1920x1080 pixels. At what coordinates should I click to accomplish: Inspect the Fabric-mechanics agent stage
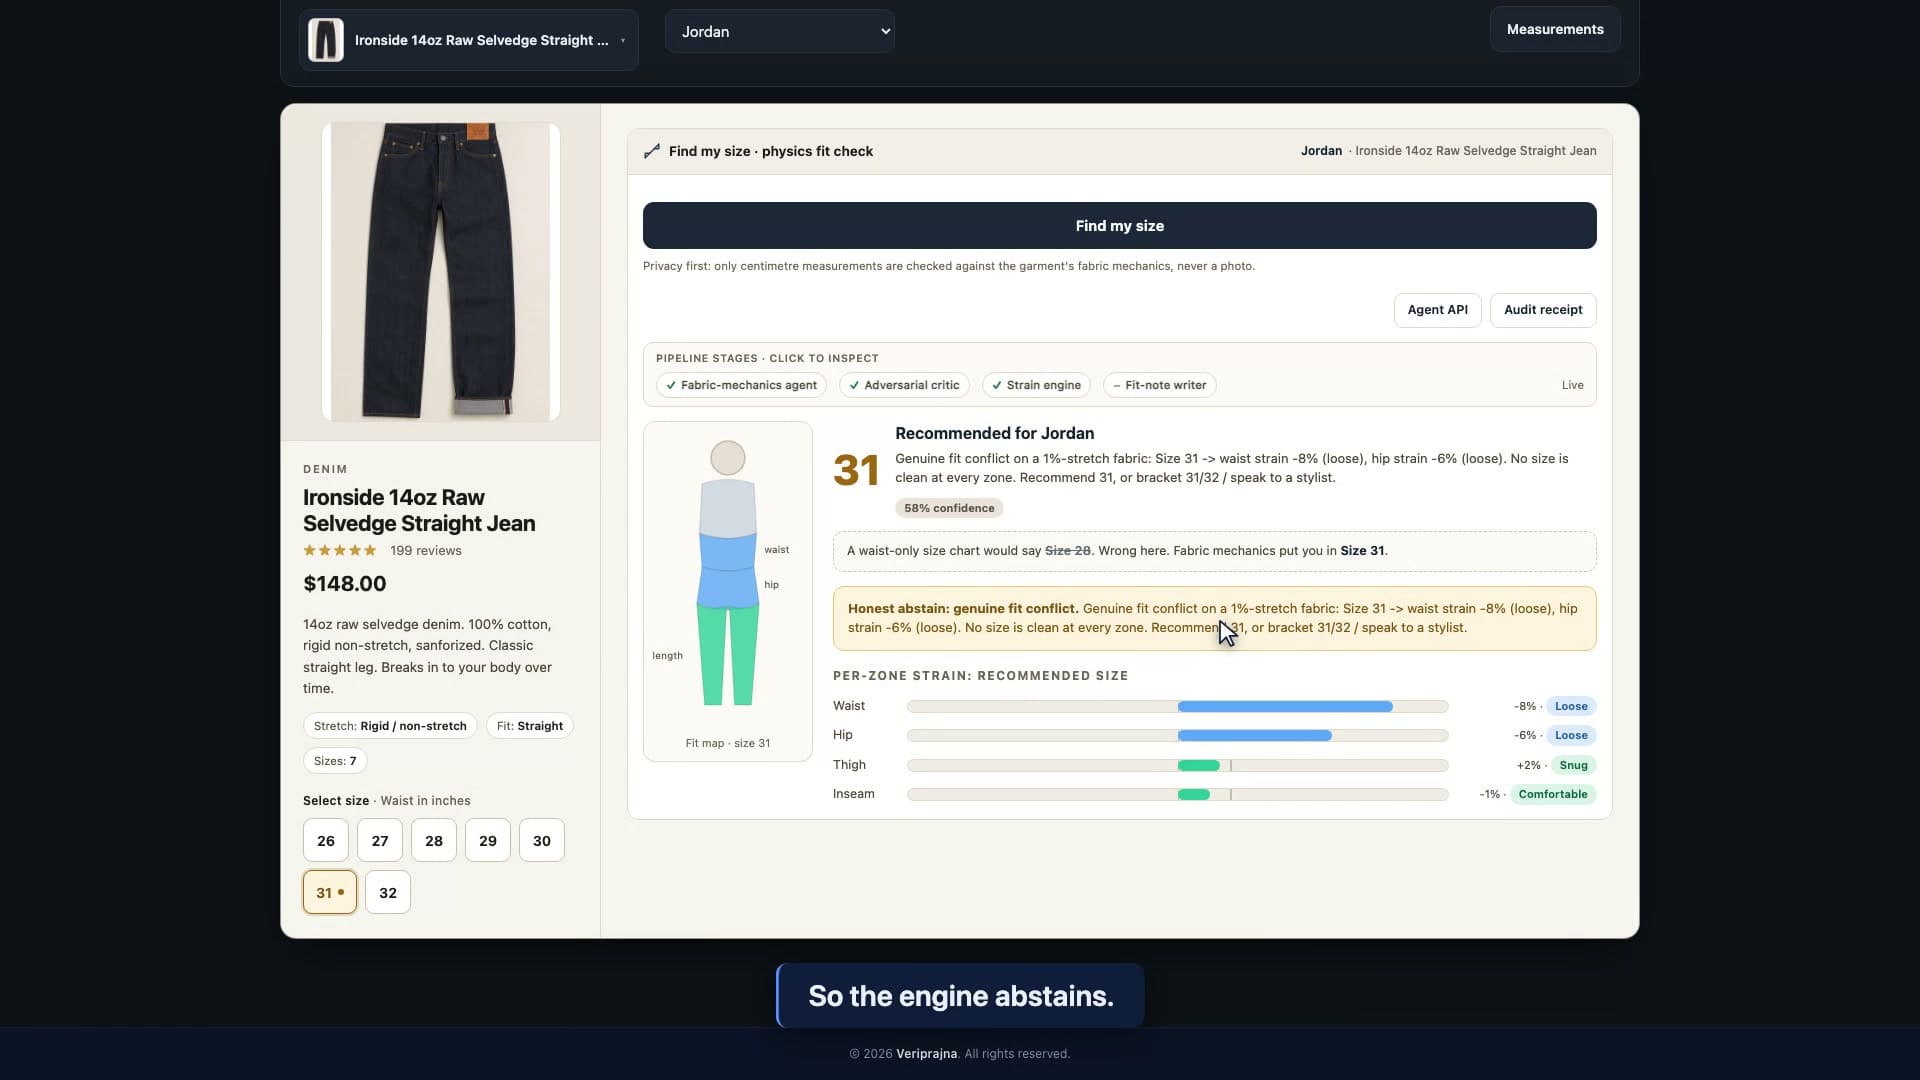tap(741, 385)
